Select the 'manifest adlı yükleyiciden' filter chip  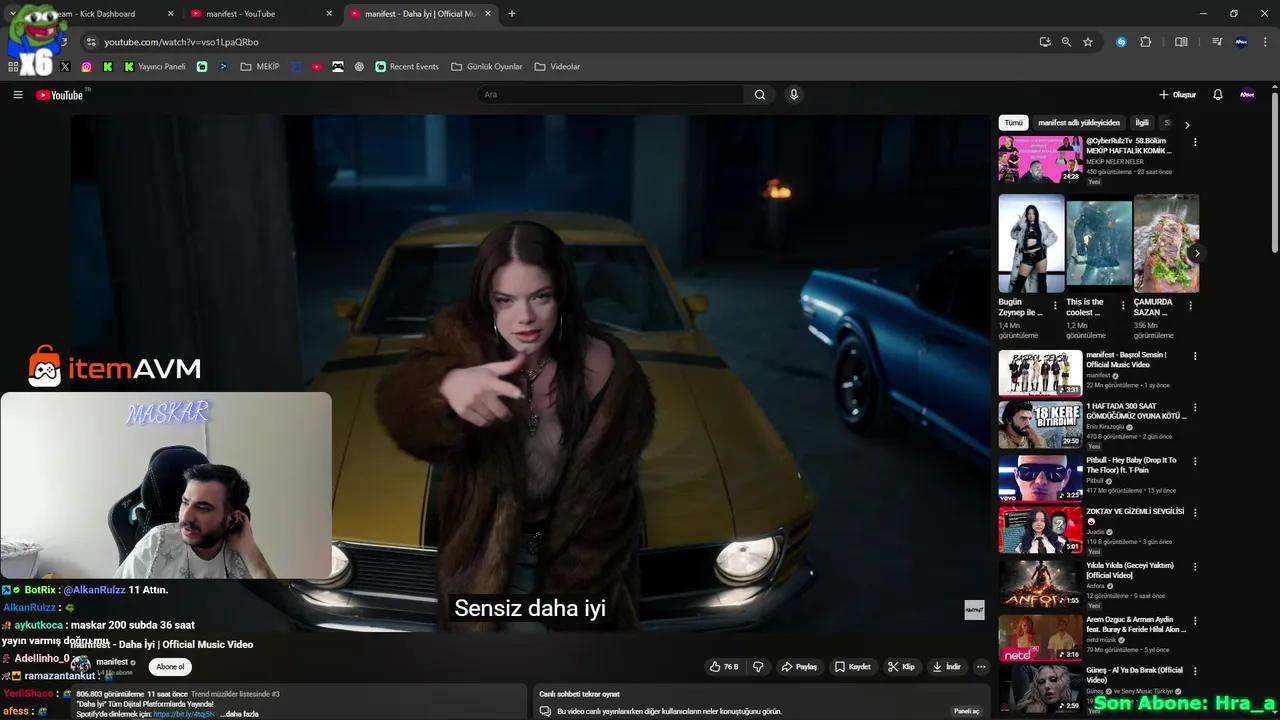pos(1079,123)
